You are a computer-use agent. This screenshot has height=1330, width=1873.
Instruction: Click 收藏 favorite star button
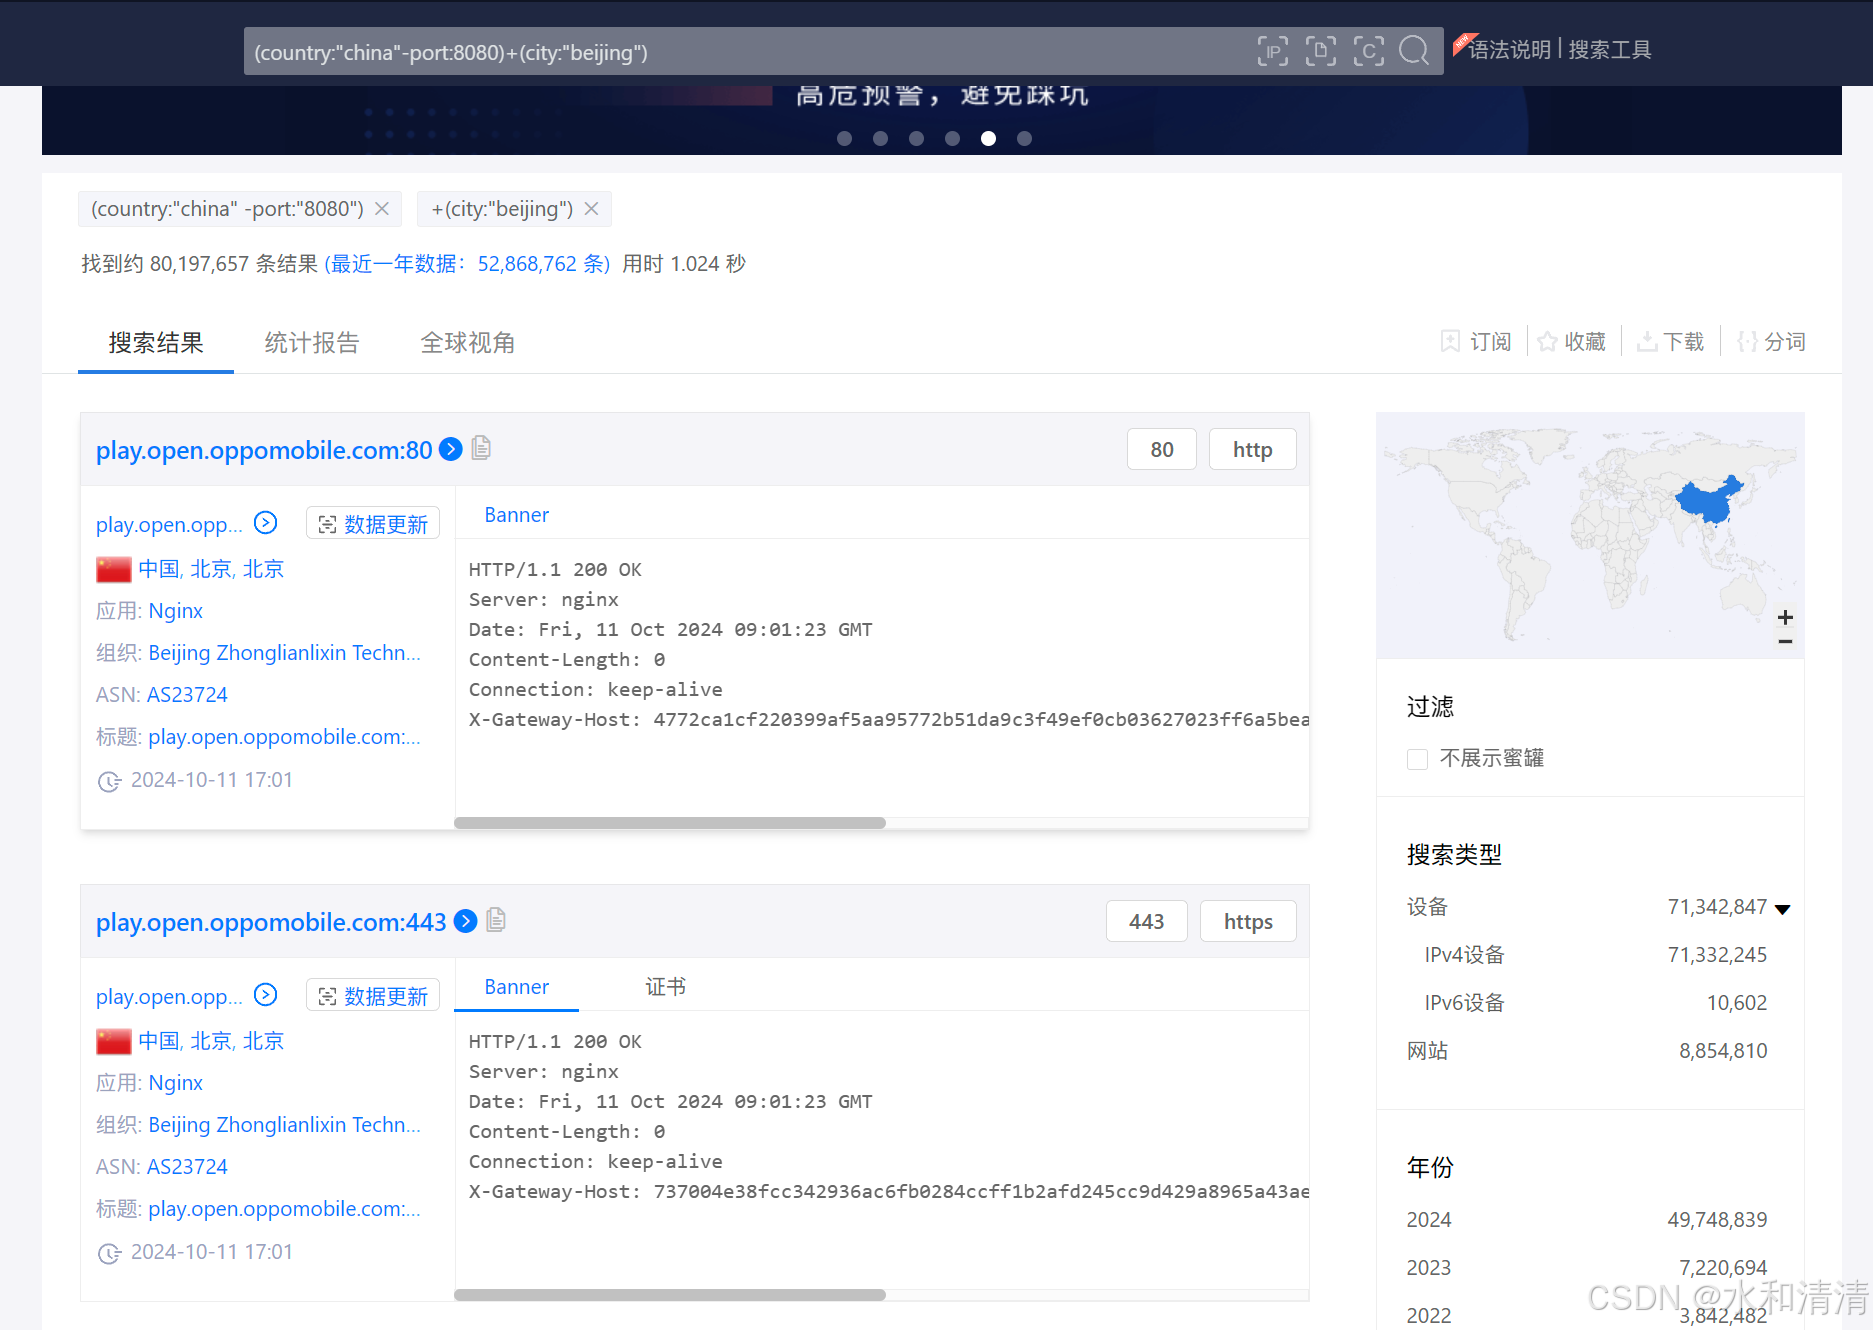[1572, 342]
